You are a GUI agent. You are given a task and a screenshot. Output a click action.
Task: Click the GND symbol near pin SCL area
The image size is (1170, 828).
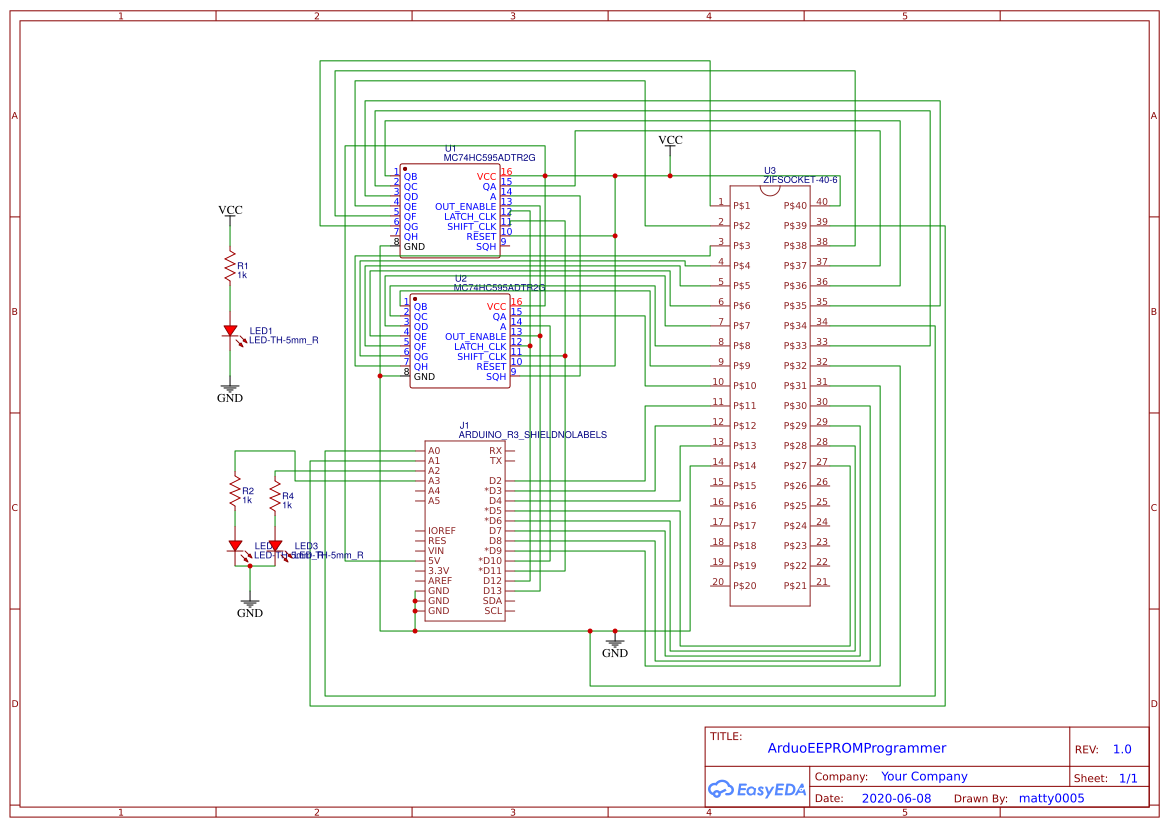coord(615,645)
